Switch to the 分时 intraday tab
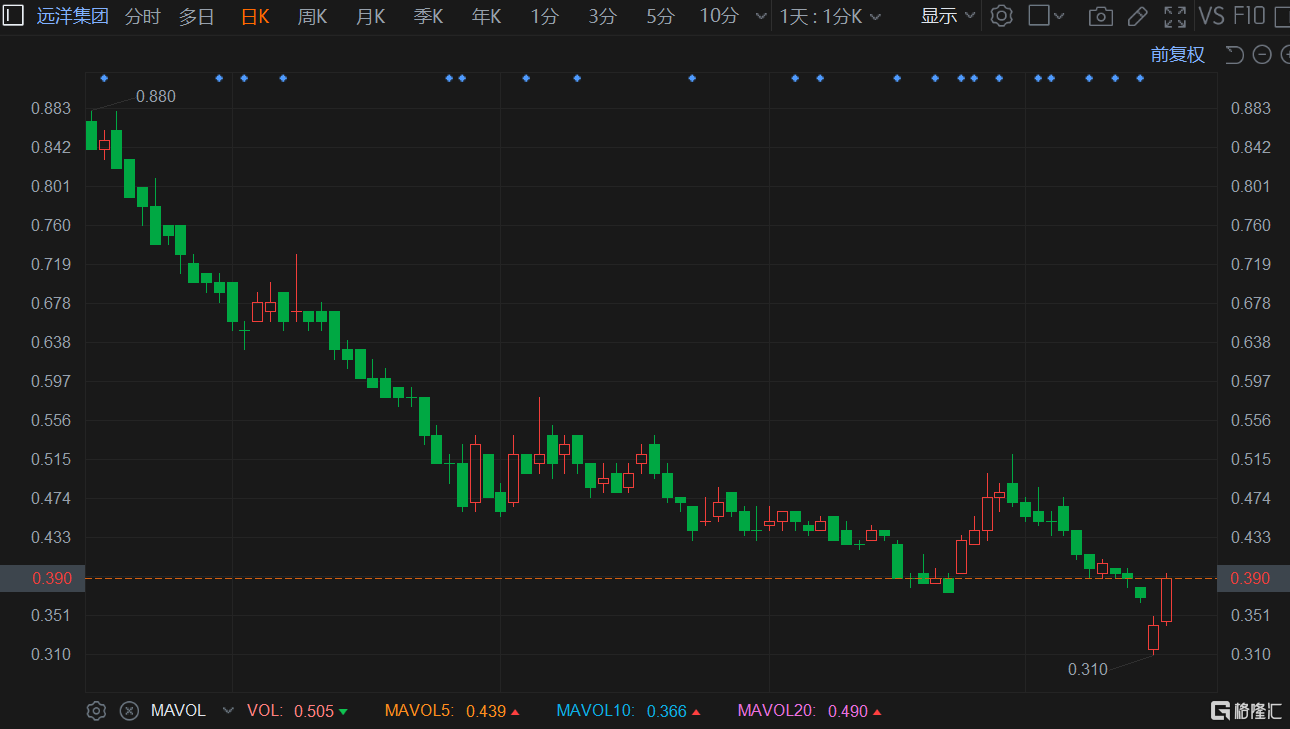This screenshot has height=729, width=1290. (142, 16)
